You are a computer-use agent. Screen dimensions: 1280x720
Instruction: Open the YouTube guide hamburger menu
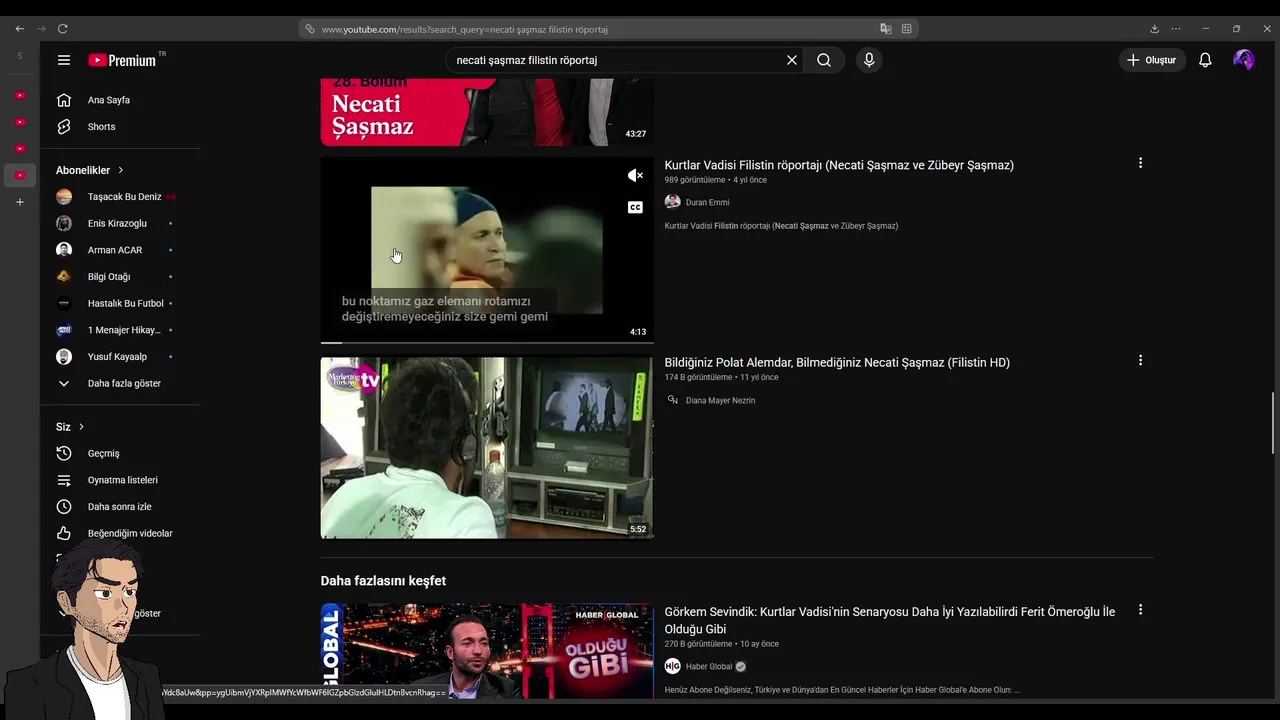point(64,60)
